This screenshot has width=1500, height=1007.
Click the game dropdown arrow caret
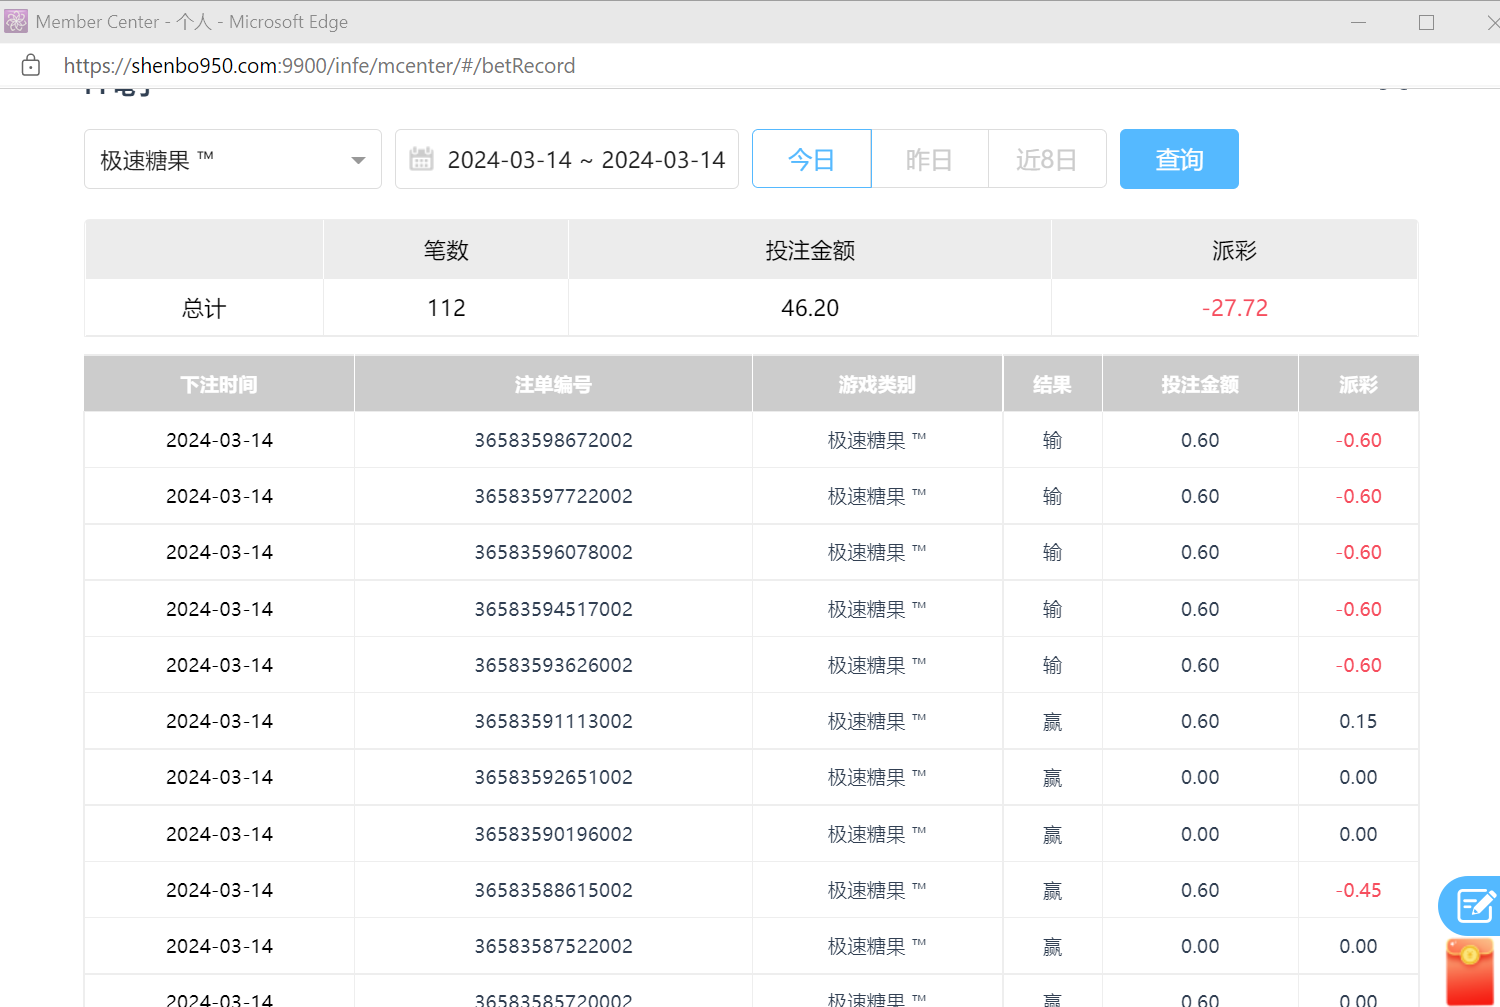[x=358, y=160]
